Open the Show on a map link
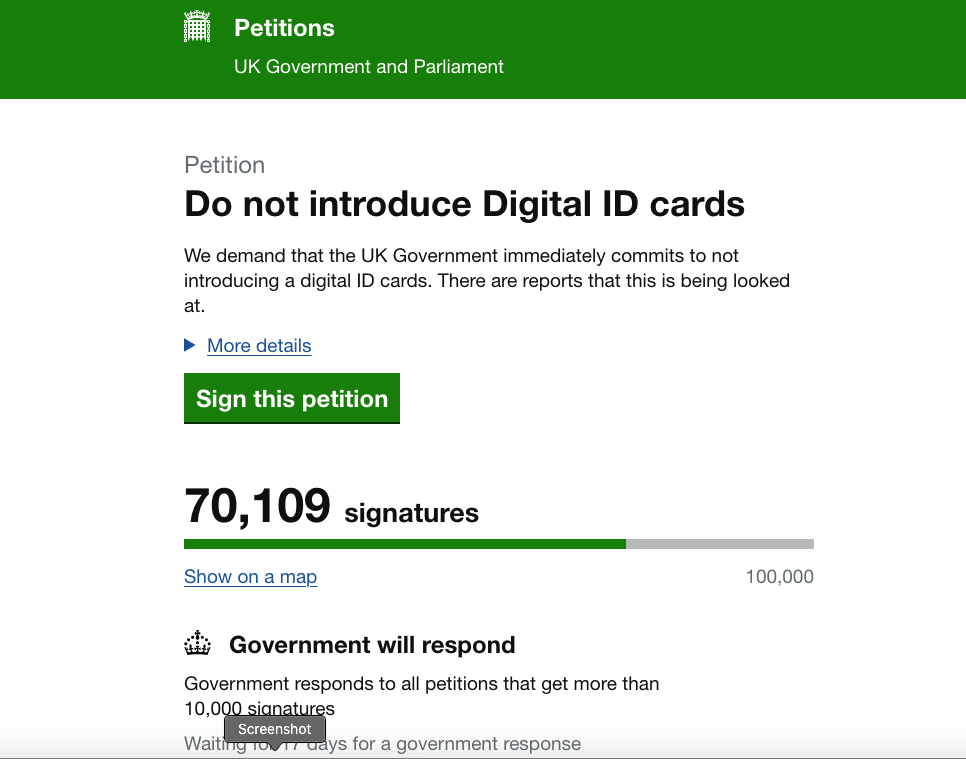This screenshot has height=759, width=966. [250, 577]
